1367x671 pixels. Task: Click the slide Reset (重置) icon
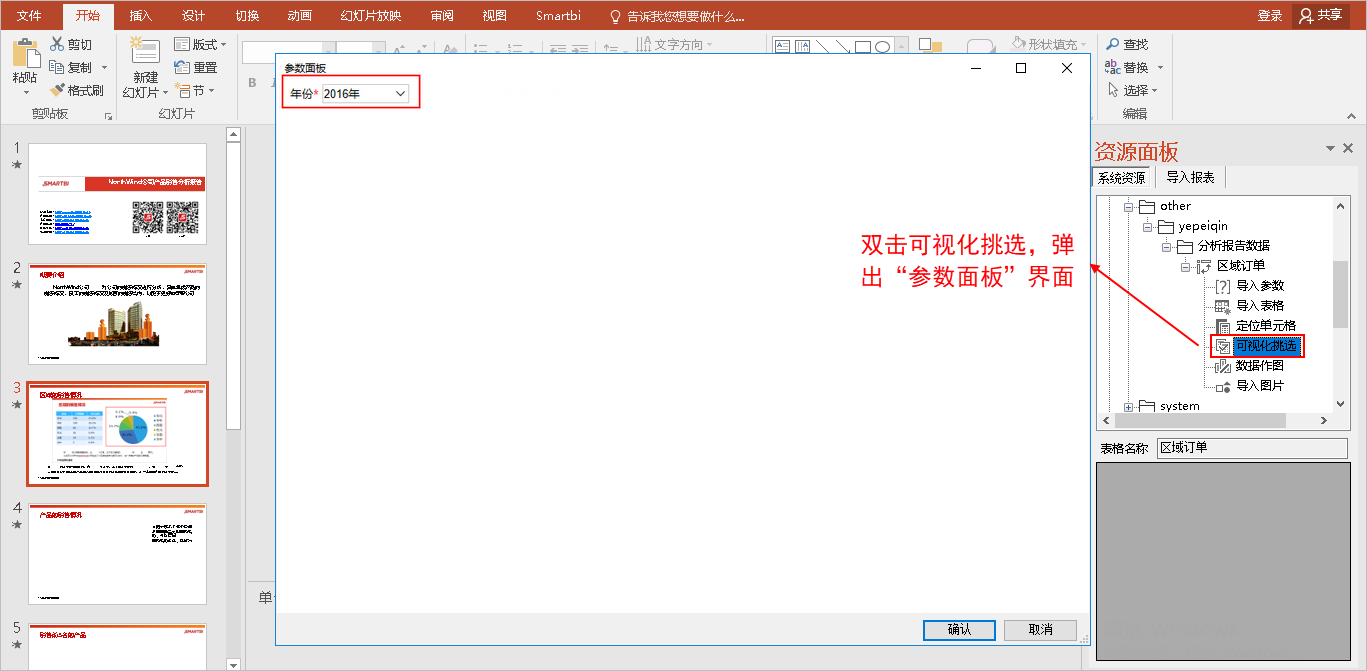point(182,67)
